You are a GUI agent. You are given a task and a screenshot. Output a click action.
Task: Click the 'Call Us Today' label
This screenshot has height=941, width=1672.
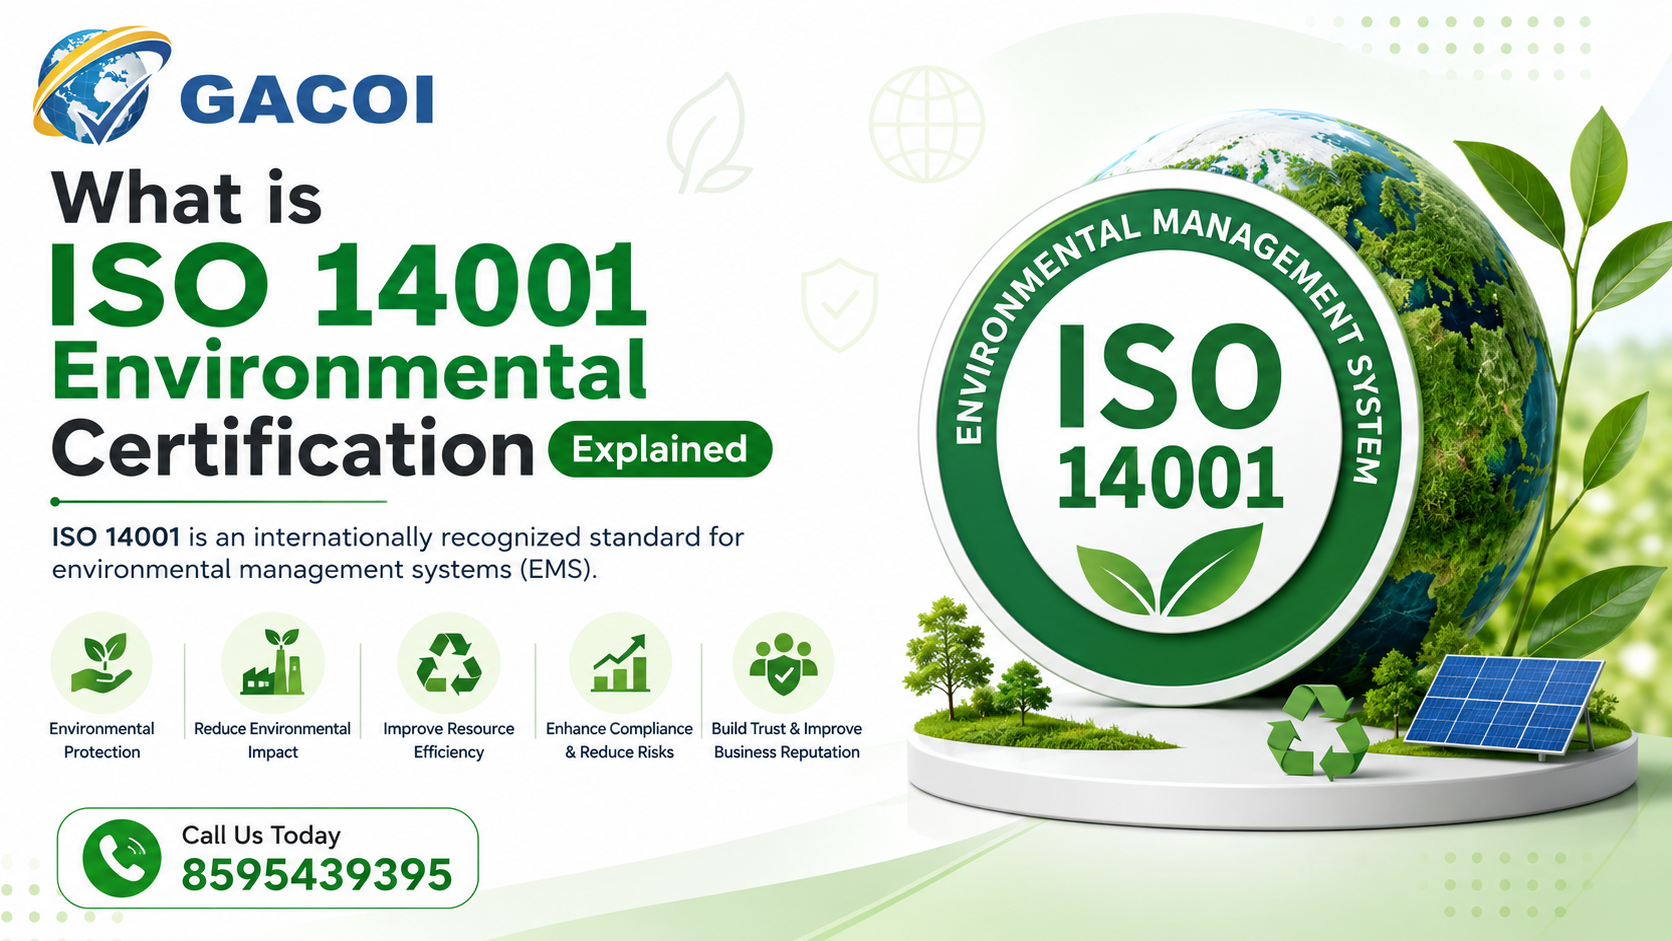261,835
